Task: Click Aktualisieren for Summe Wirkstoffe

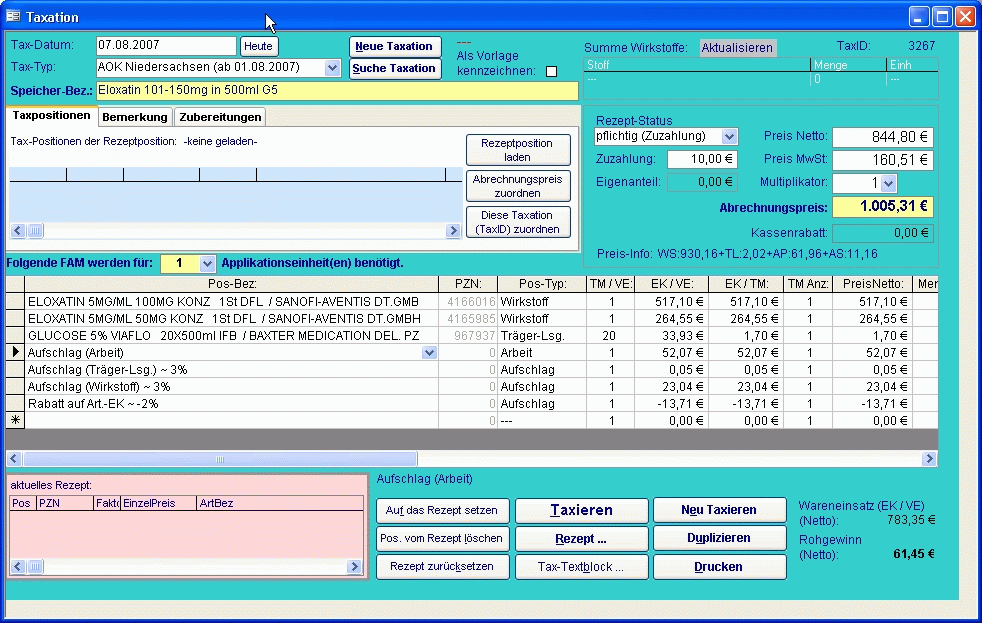Action: (737, 48)
